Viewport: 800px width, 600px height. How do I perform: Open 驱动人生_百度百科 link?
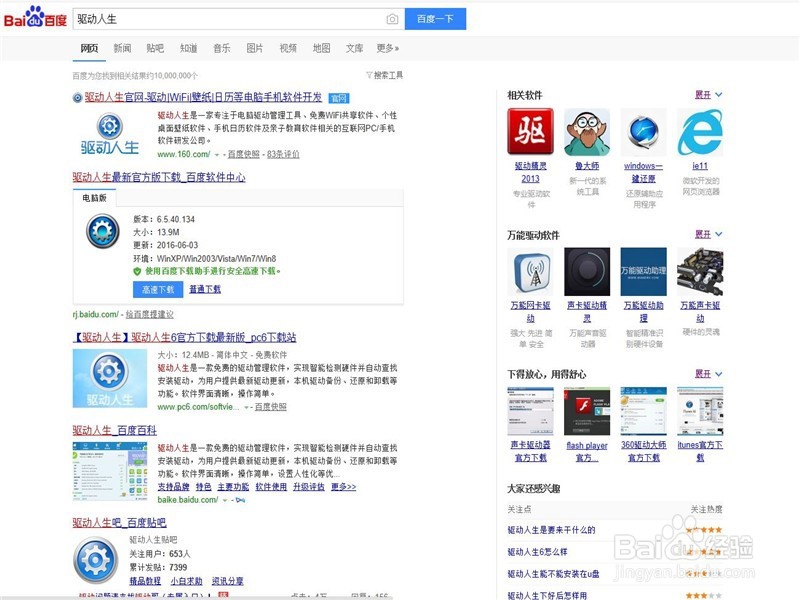(x=114, y=430)
